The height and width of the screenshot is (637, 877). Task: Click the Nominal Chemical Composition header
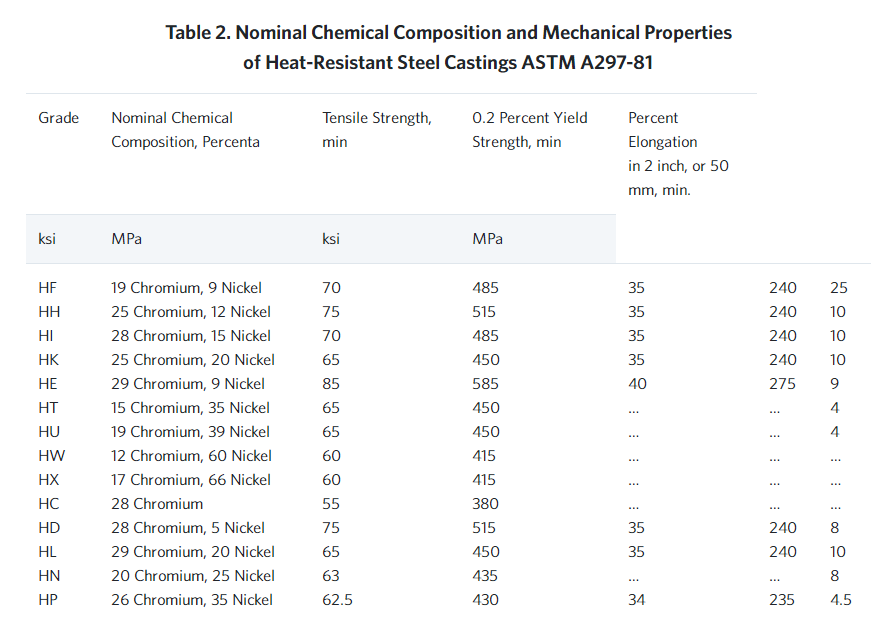(185, 130)
